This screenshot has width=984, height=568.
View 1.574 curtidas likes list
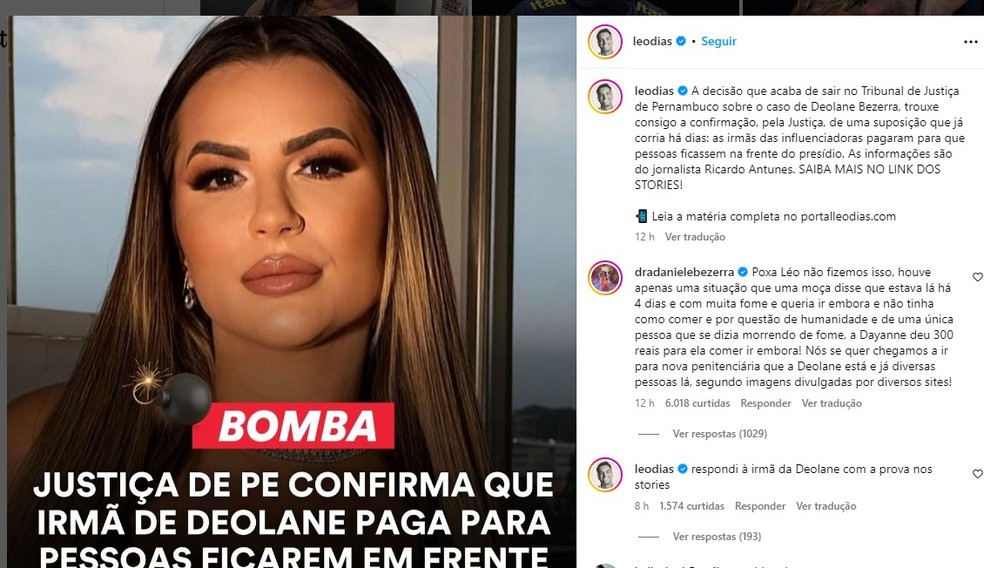pyautogui.click(x=692, y=506)
